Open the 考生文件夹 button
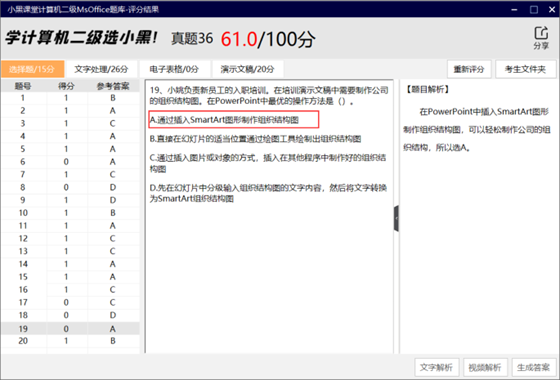 525,69
